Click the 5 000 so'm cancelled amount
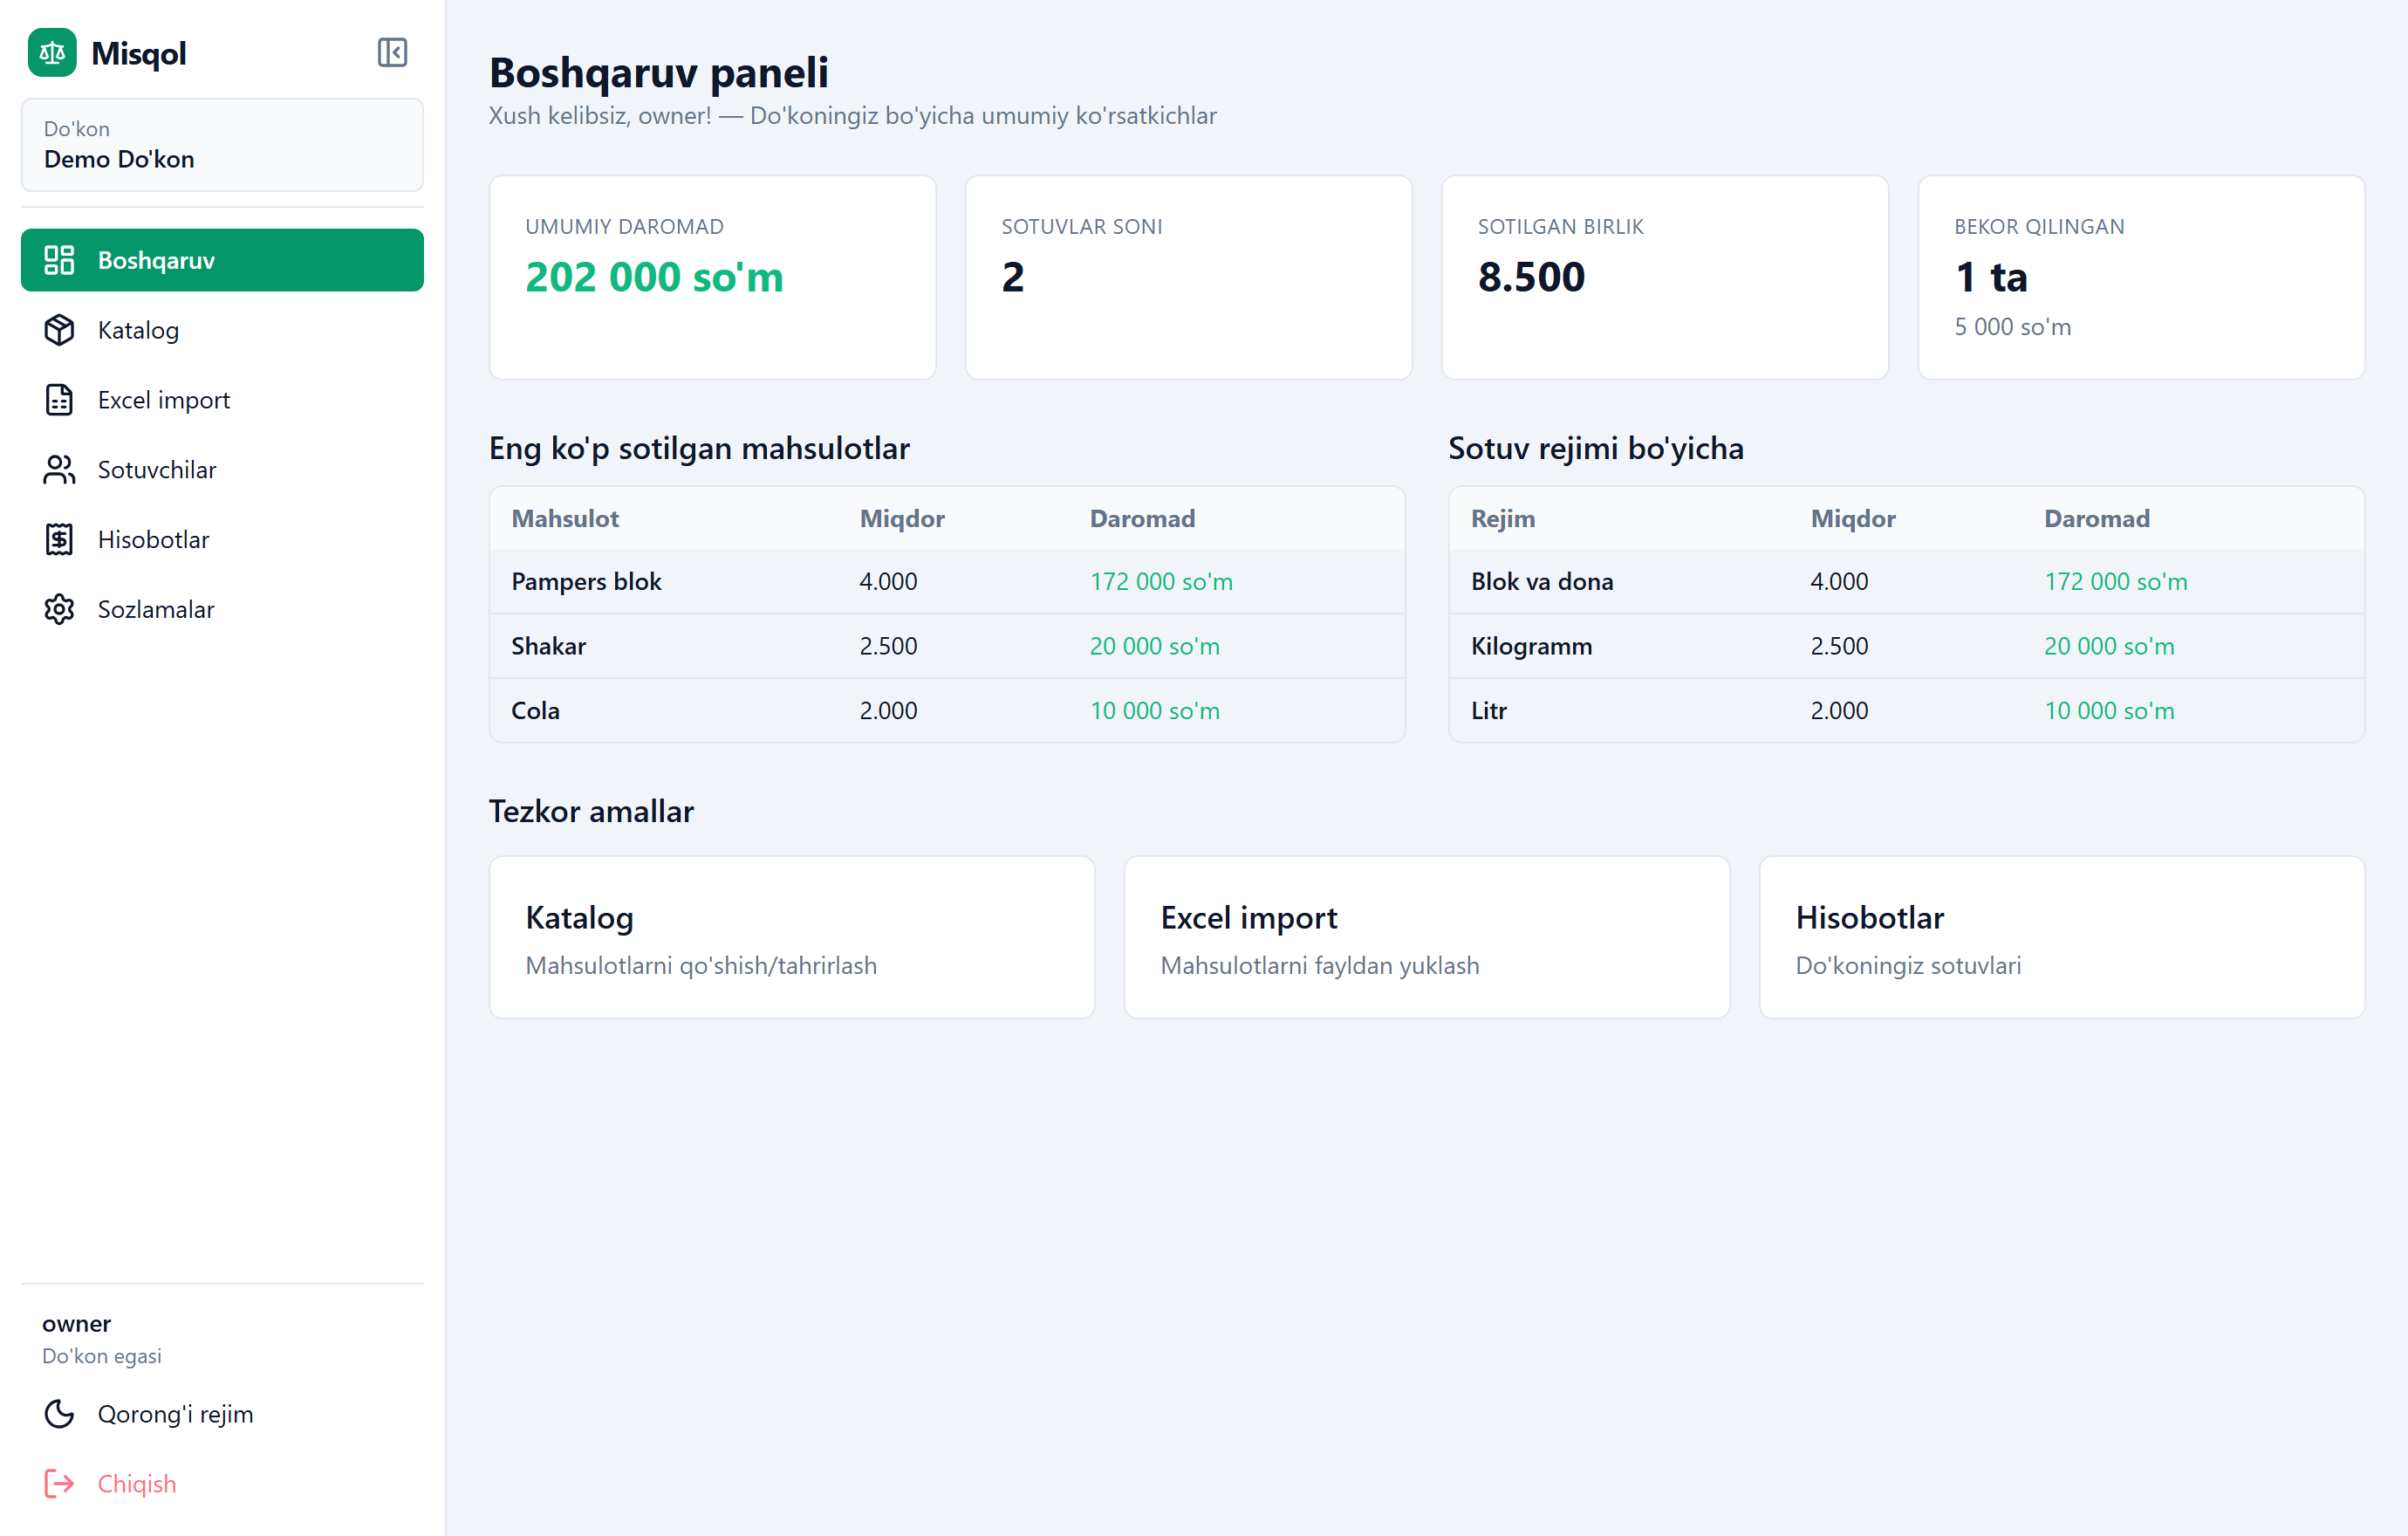This screenshot has height=1536, width=2408. pyautogui.click(x=2012, y=327)
